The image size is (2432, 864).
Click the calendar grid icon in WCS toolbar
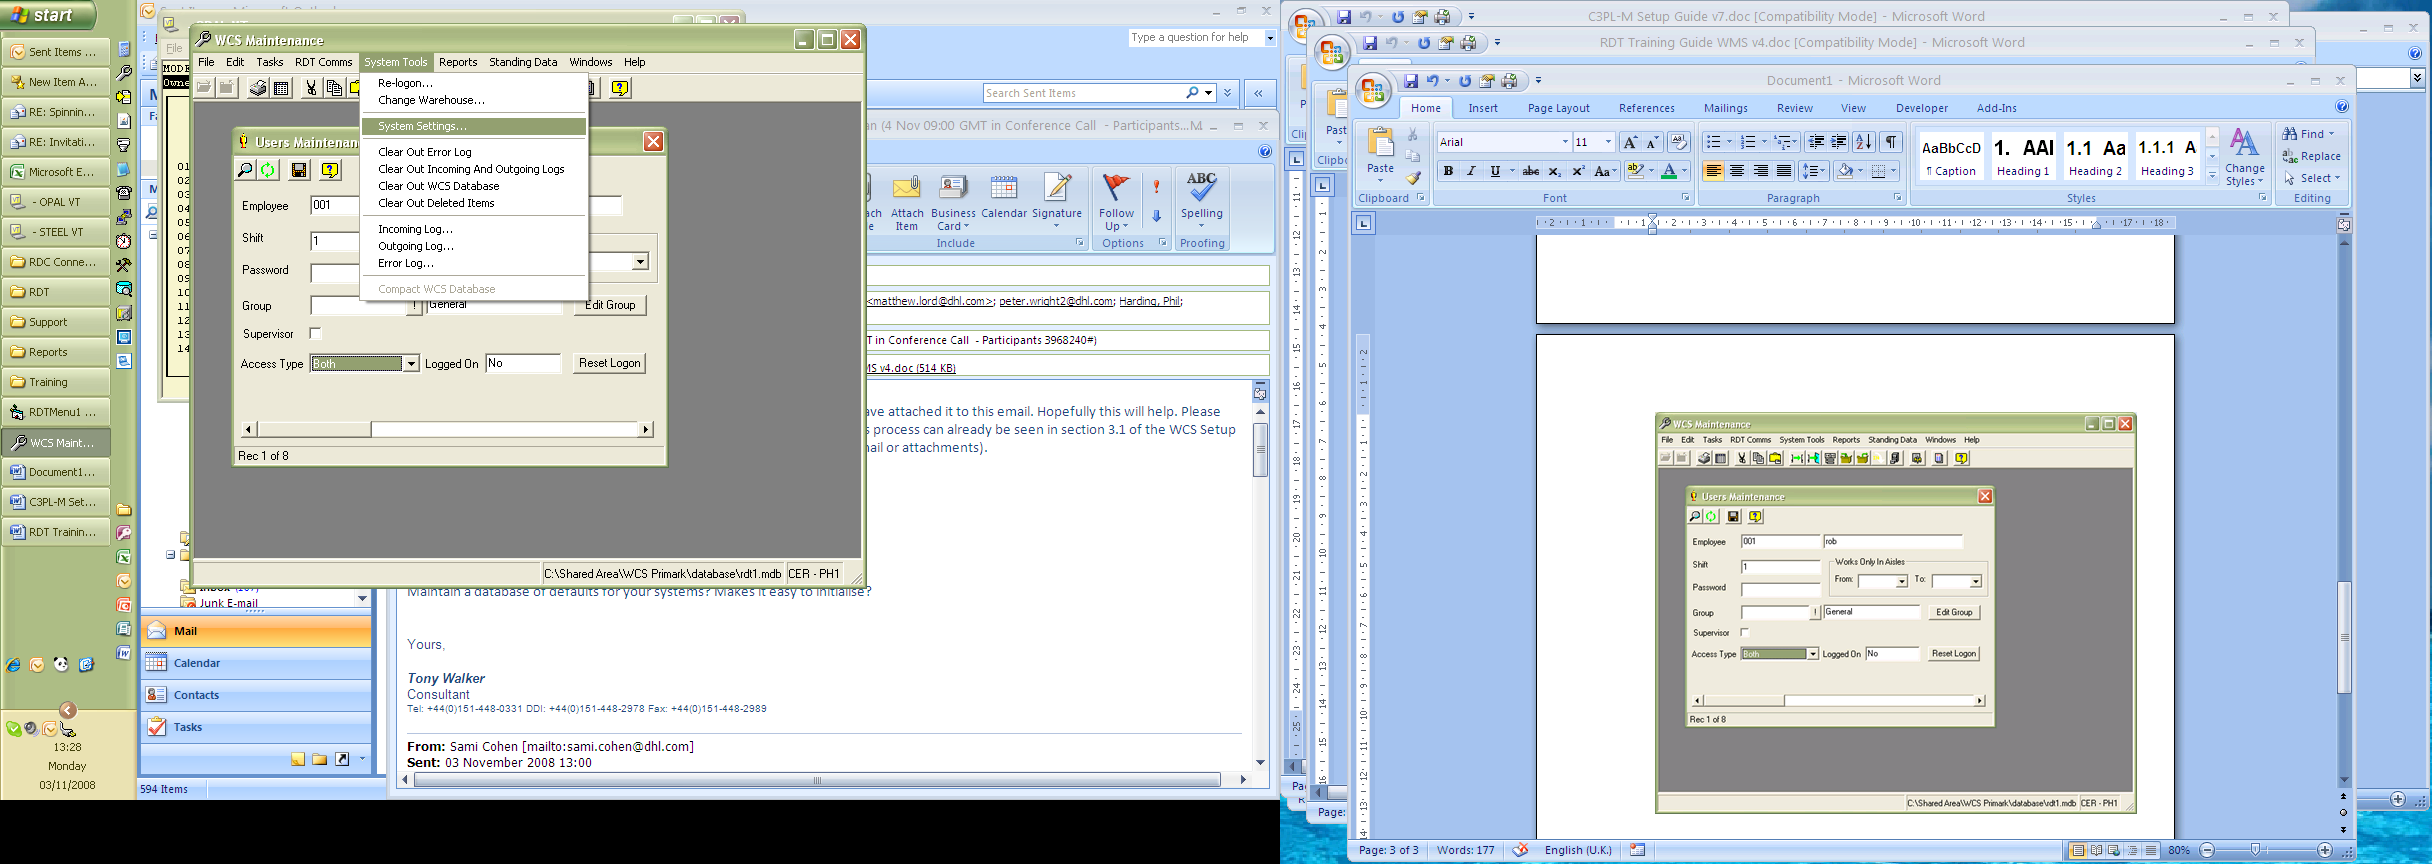pyautogui.click(x=282, y=88)
